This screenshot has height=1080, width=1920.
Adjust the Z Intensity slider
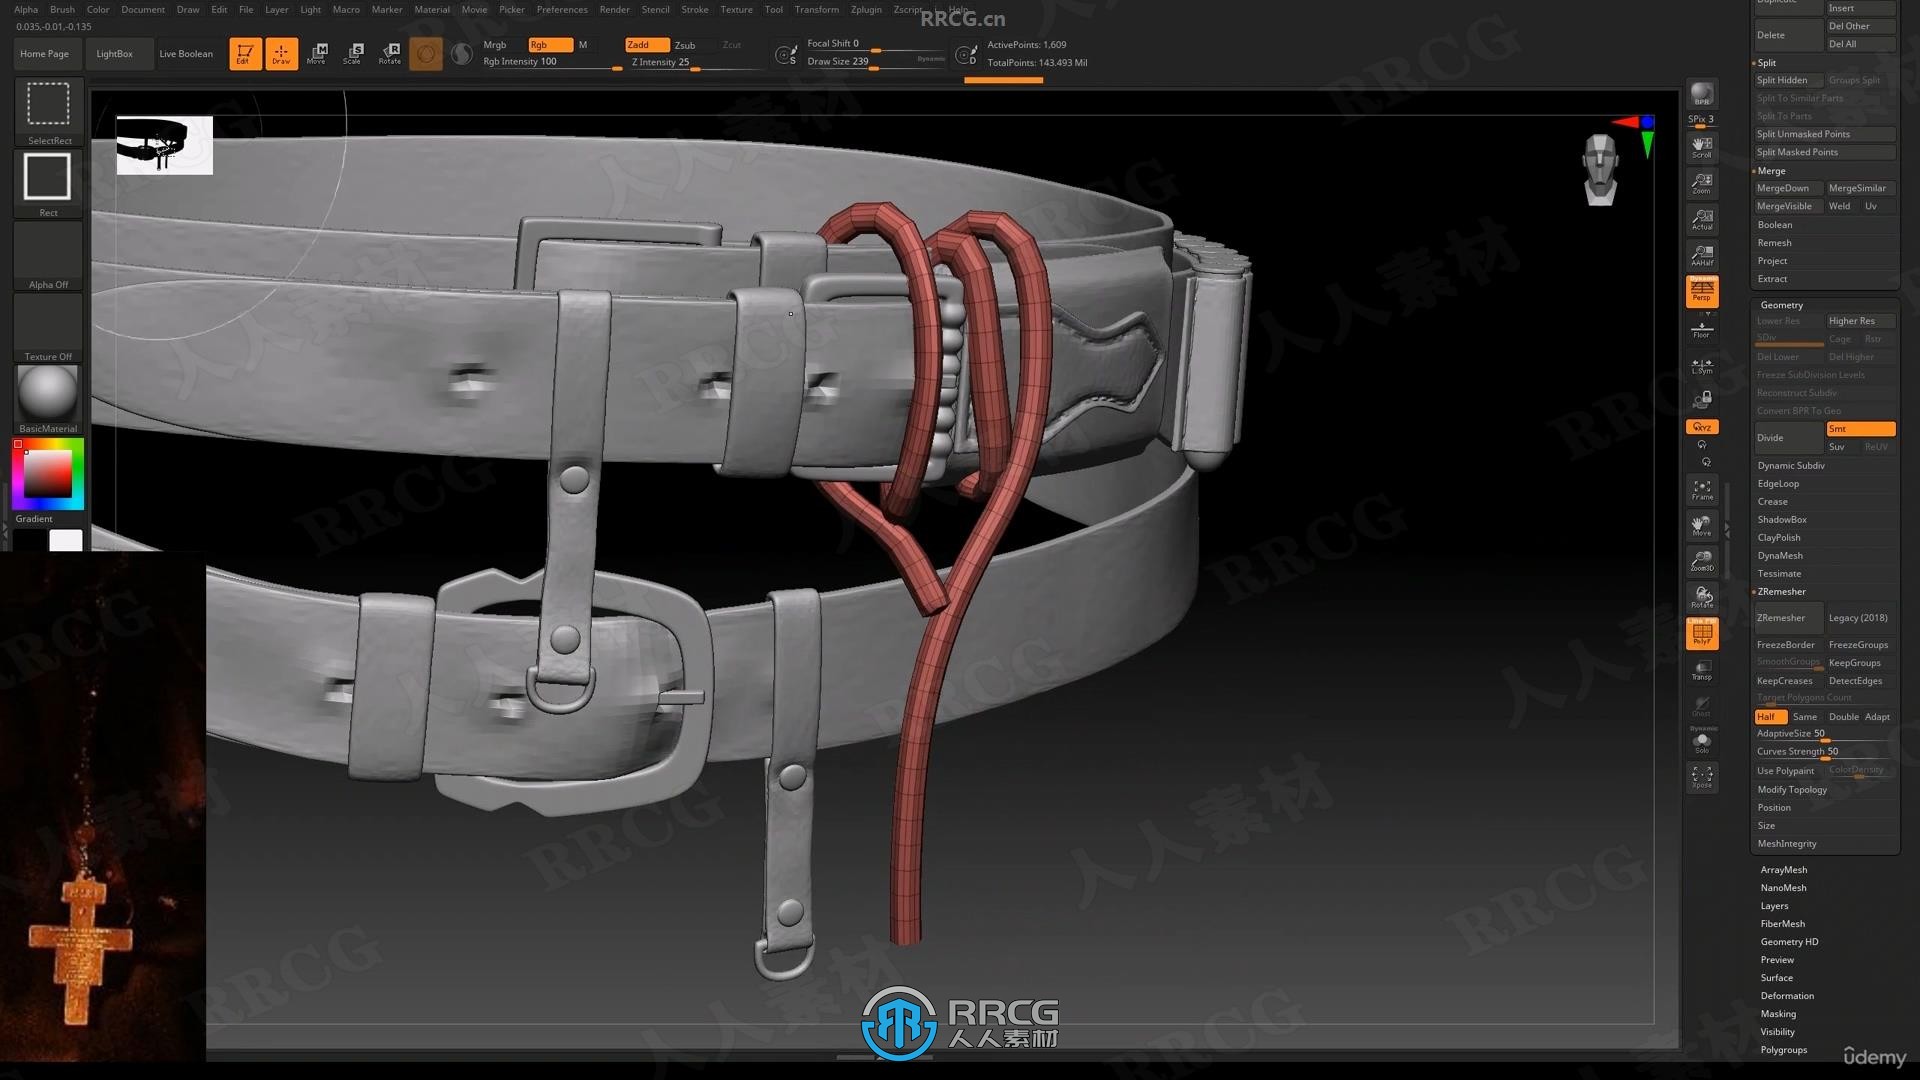[x=695, y=62]
